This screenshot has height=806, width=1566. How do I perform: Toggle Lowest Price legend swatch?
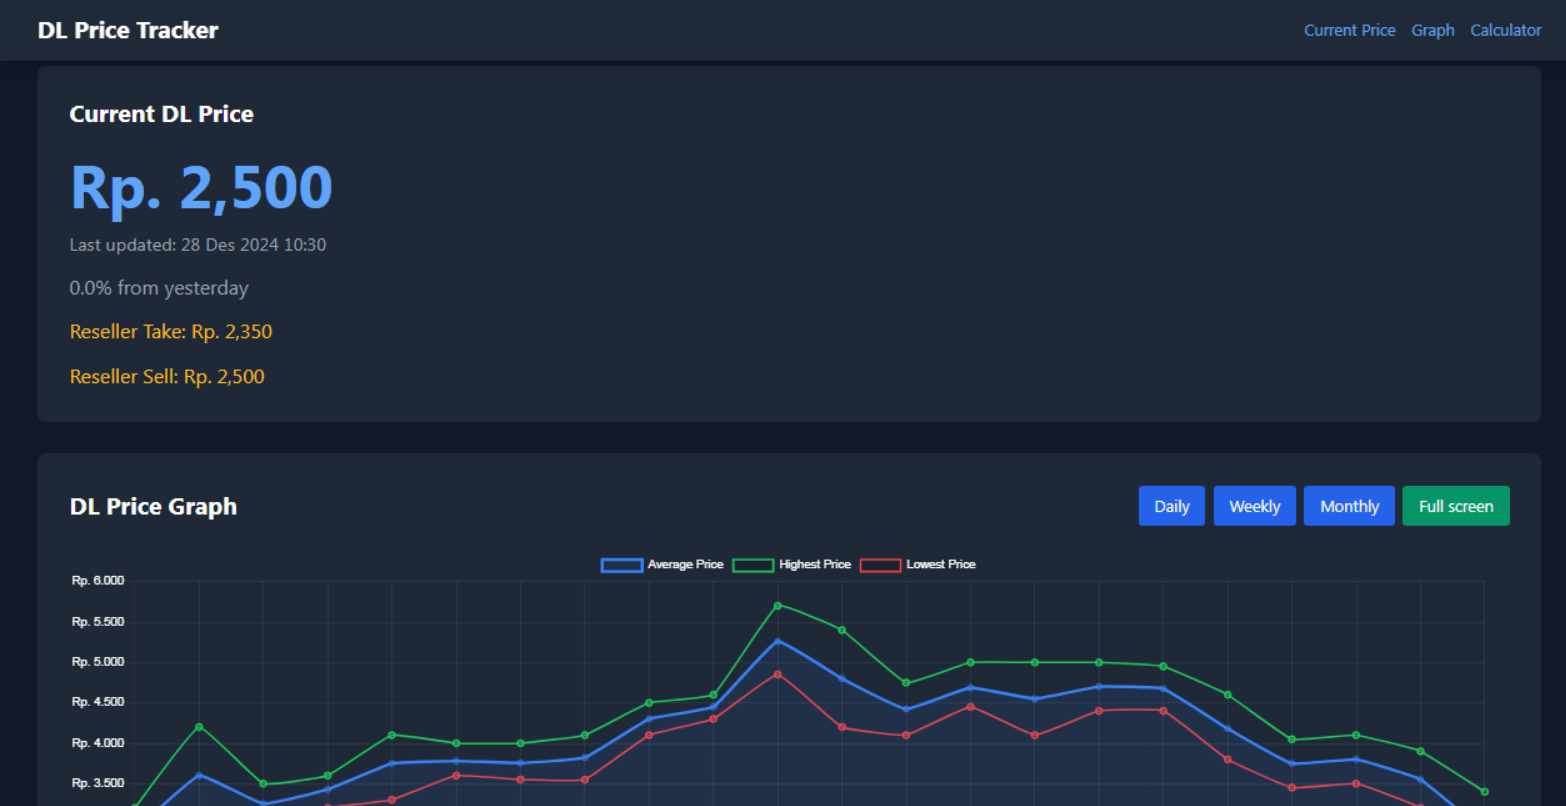pos(880,565)
